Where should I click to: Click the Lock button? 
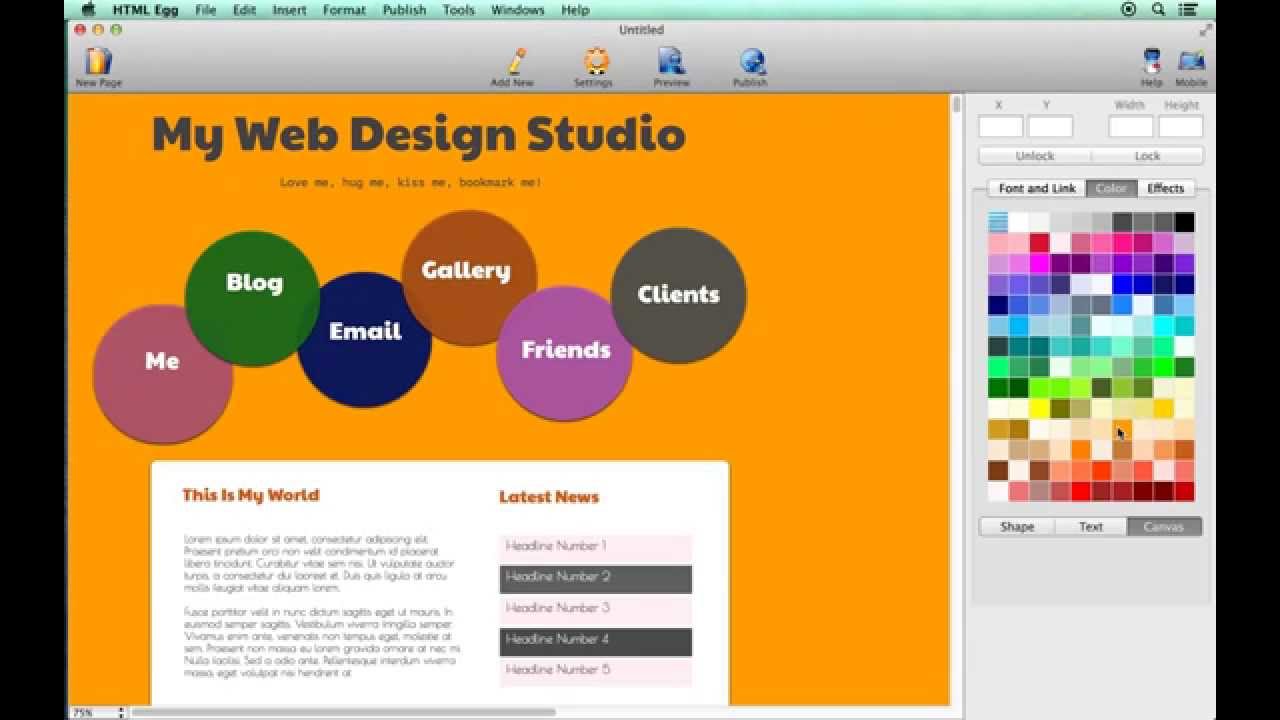(x=1147, y=156)
